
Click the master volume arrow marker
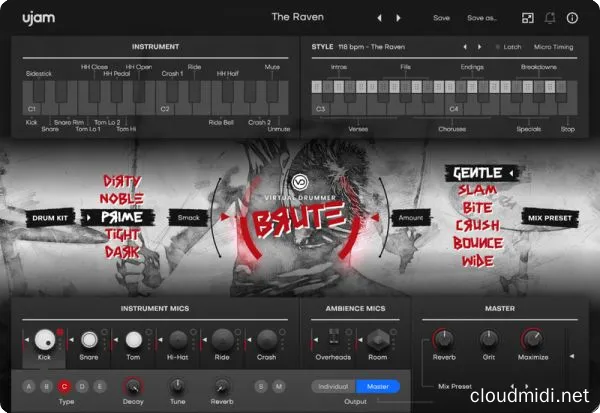click(572, 356)
